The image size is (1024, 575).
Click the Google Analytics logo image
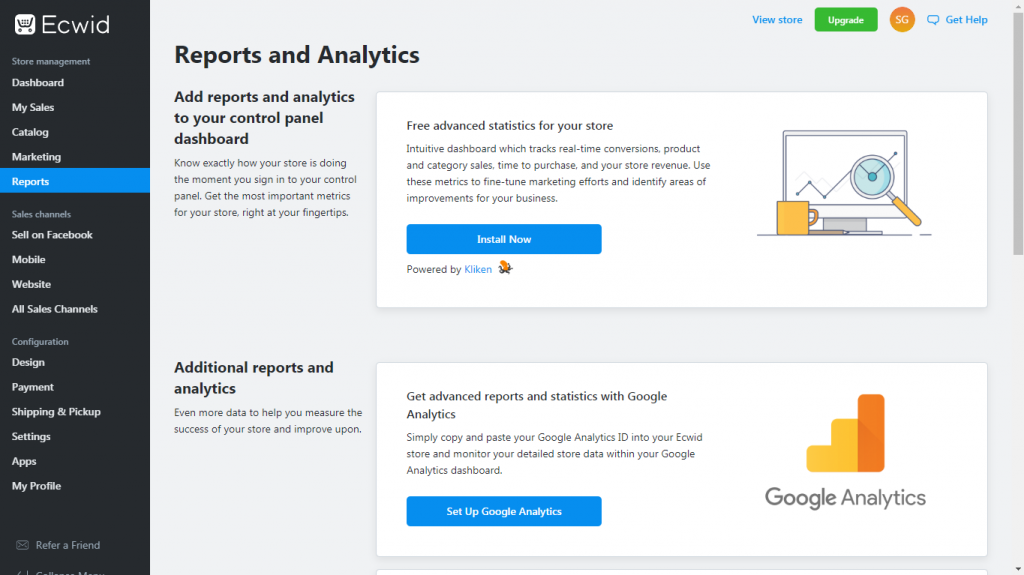click(845, 451)
